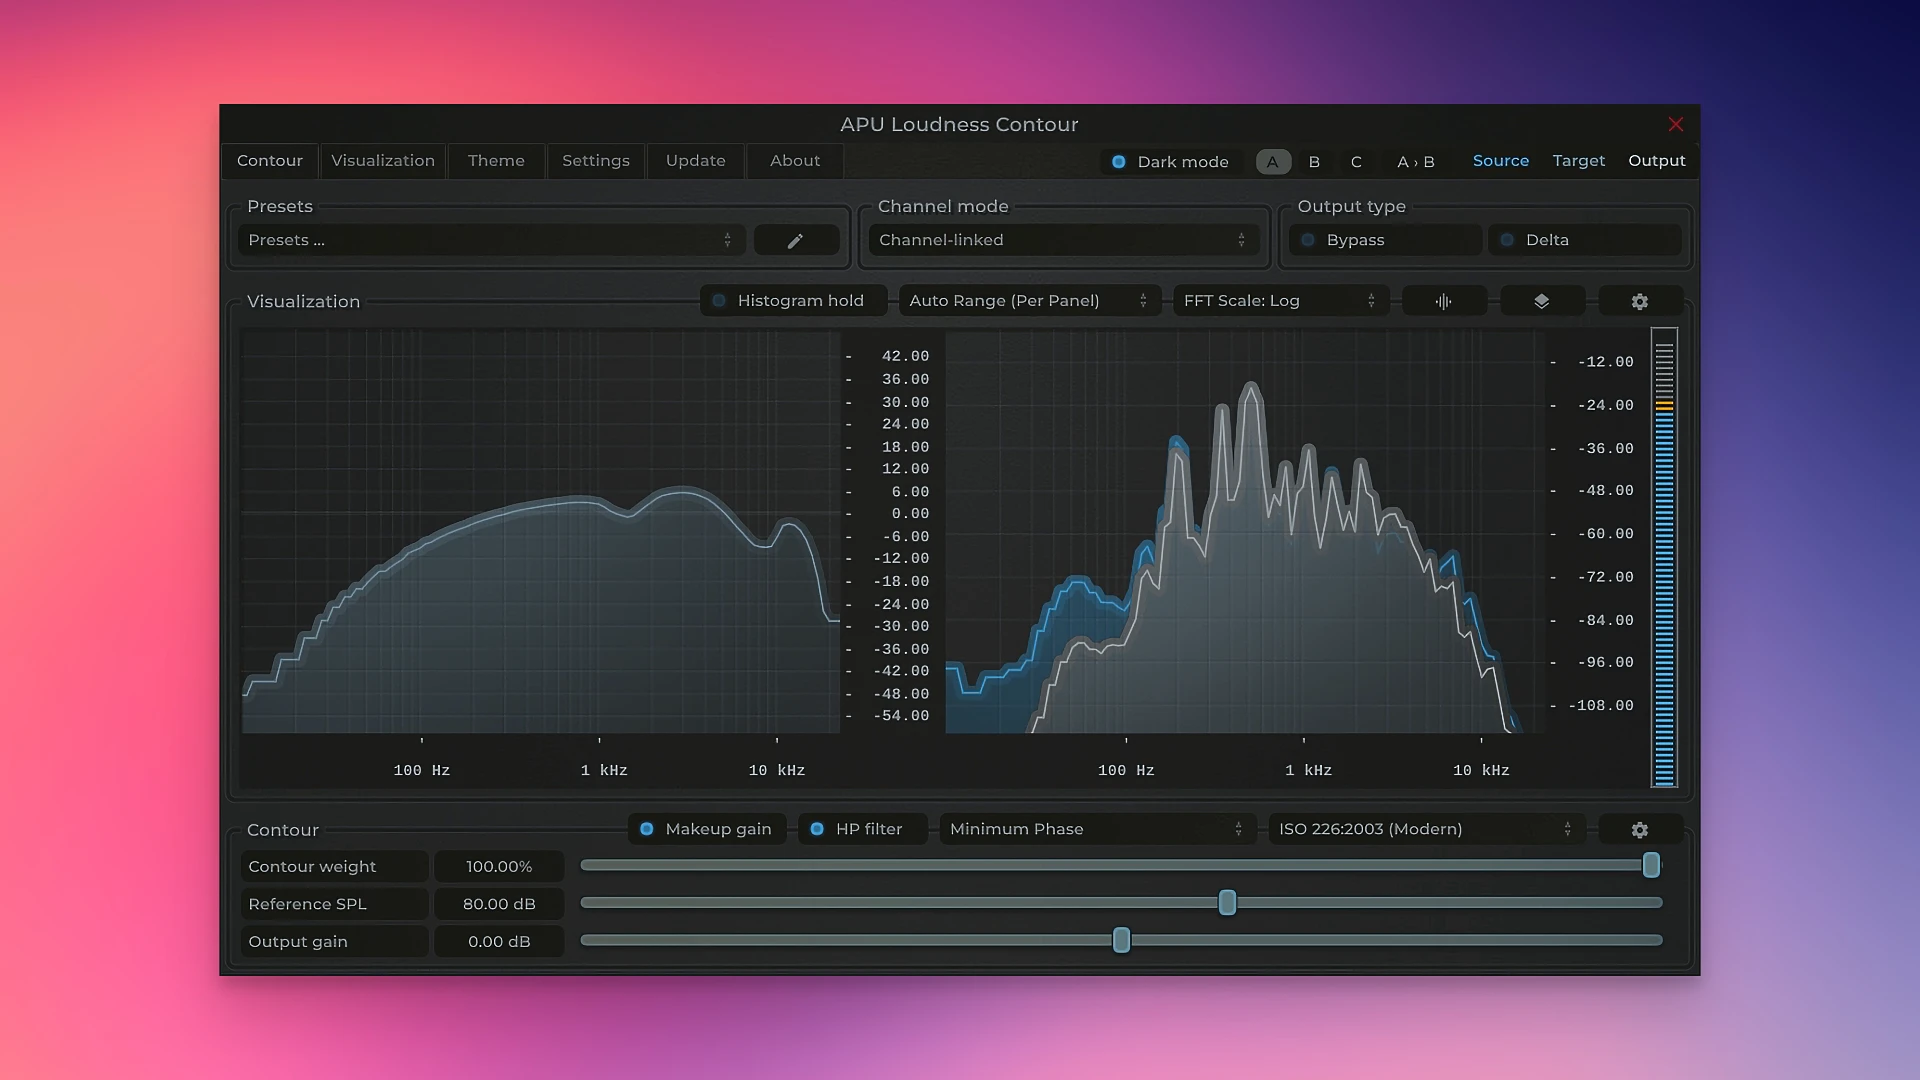Open the Minimum Phase dropdown
This screenshot has width=1920, height=1080.
pyautogui.click(x=1096, y=828)
